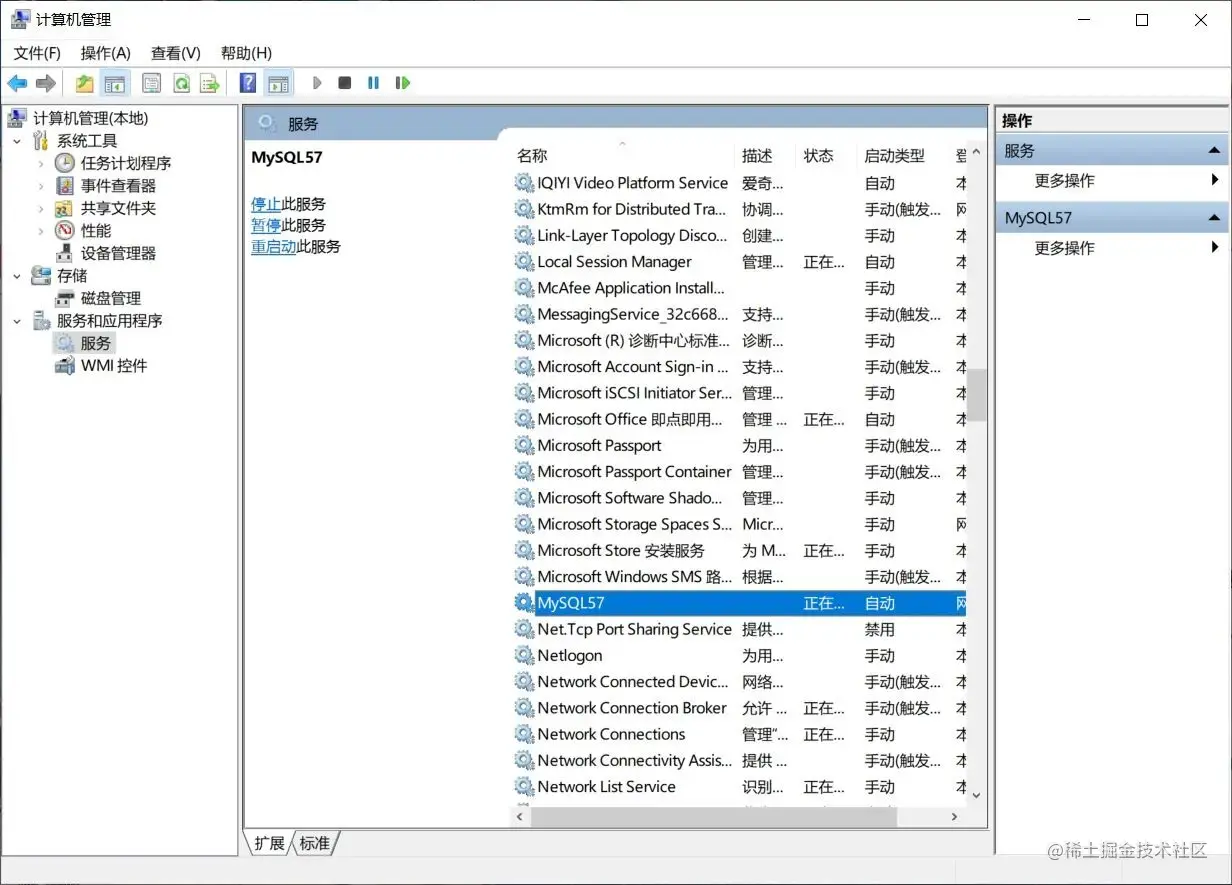
Task: Open 设备管理器 in the tree
Action: (x=118, y=253)
